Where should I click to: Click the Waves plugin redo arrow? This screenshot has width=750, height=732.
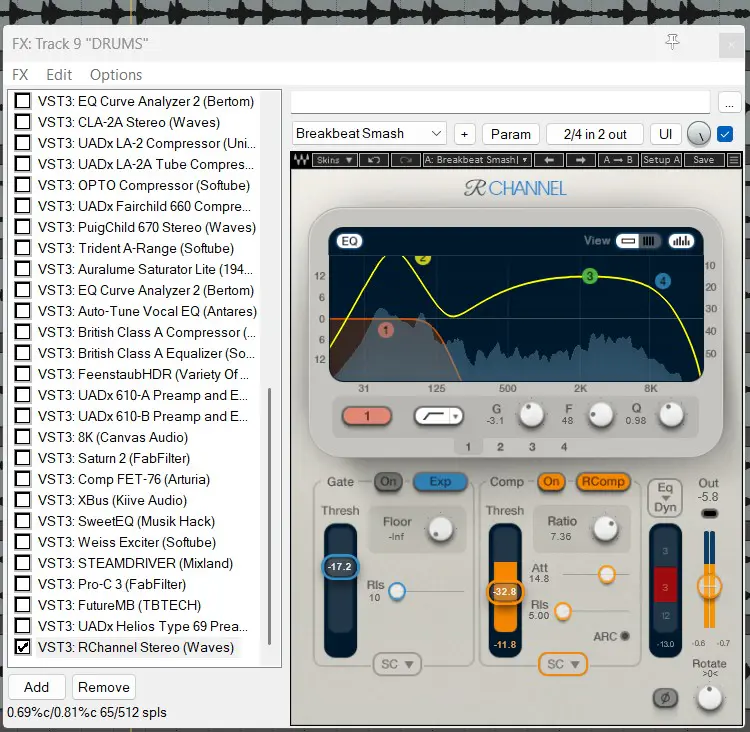tap(404, 160)
